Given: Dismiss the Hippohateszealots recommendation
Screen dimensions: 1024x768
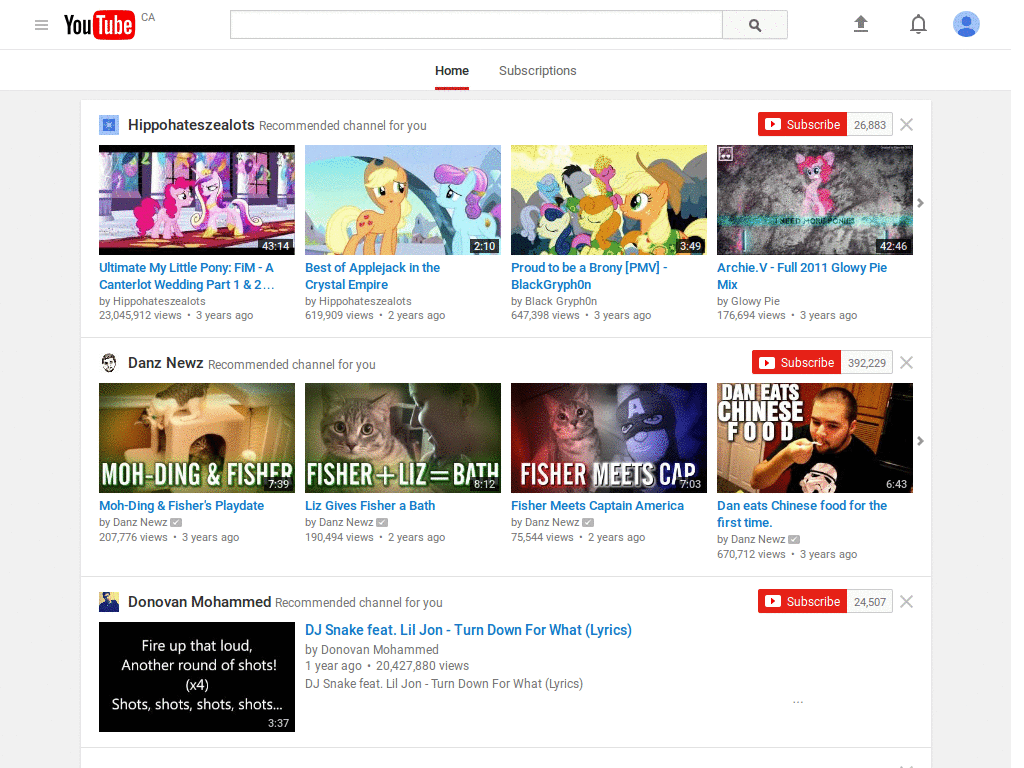Looking at the screenshot, I should coord(906,124).
